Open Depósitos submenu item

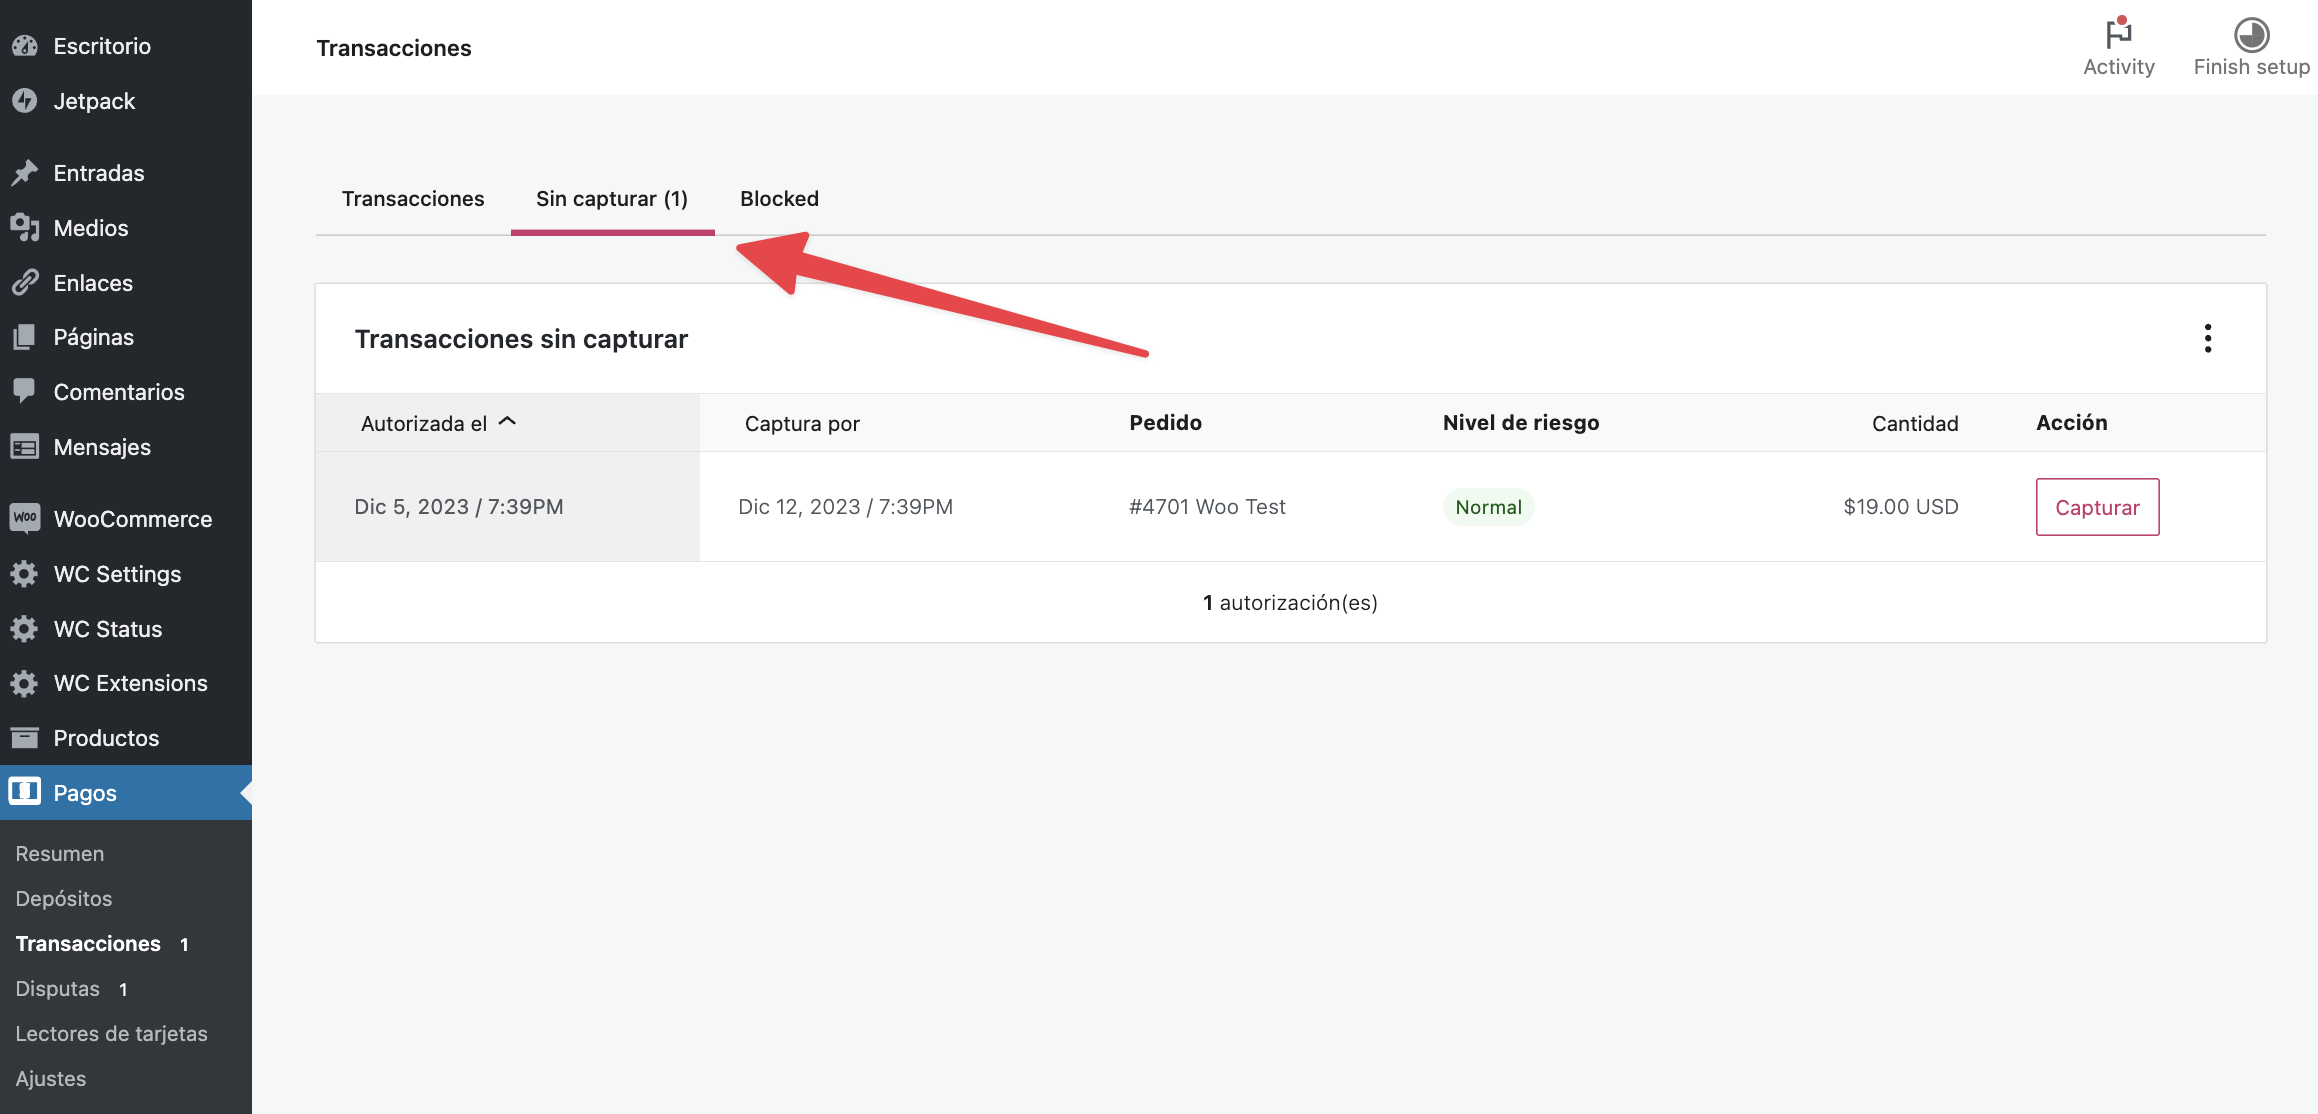pos(64,899)
